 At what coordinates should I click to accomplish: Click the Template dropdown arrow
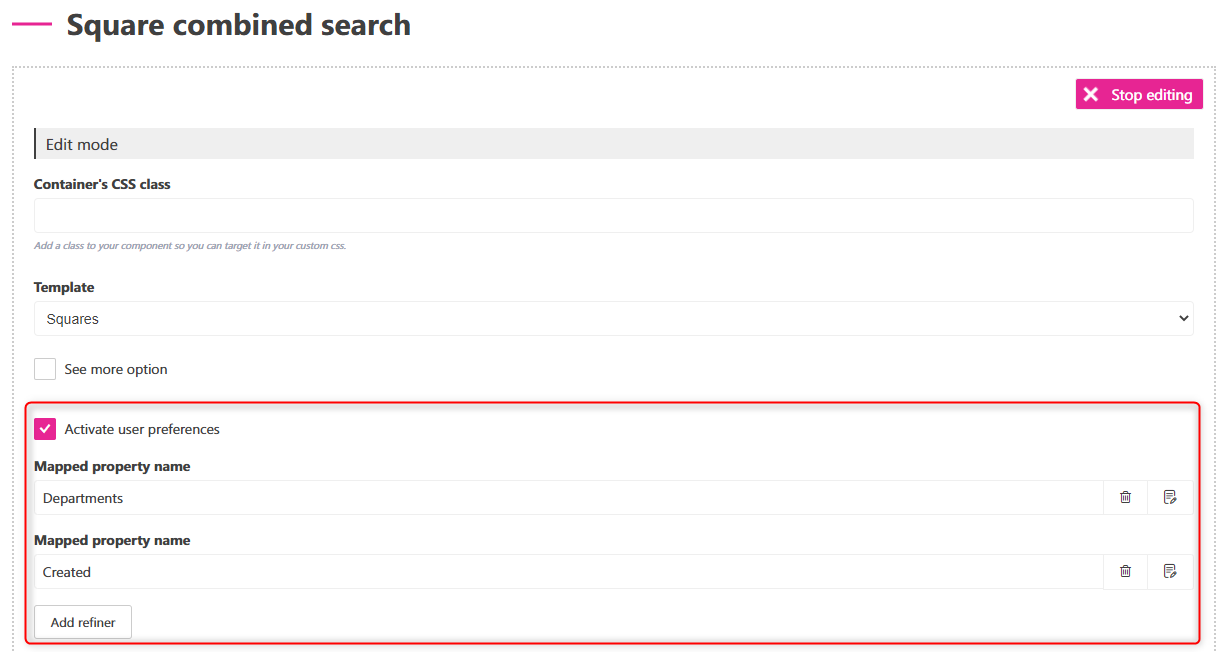tap(1184, 318)
